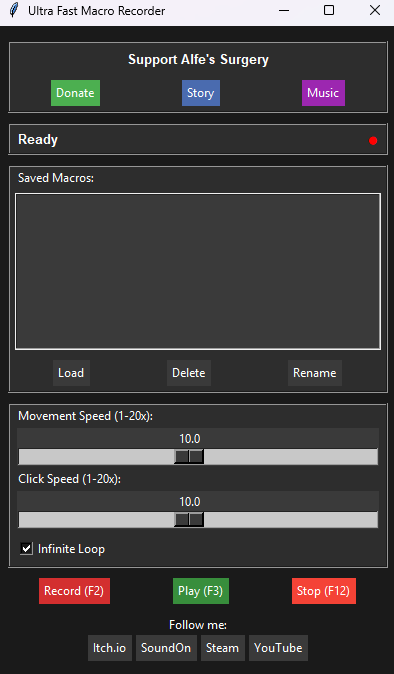
Task: Maximize the Ultra Fast Macro Recorder window
Action: click(329, 10)
